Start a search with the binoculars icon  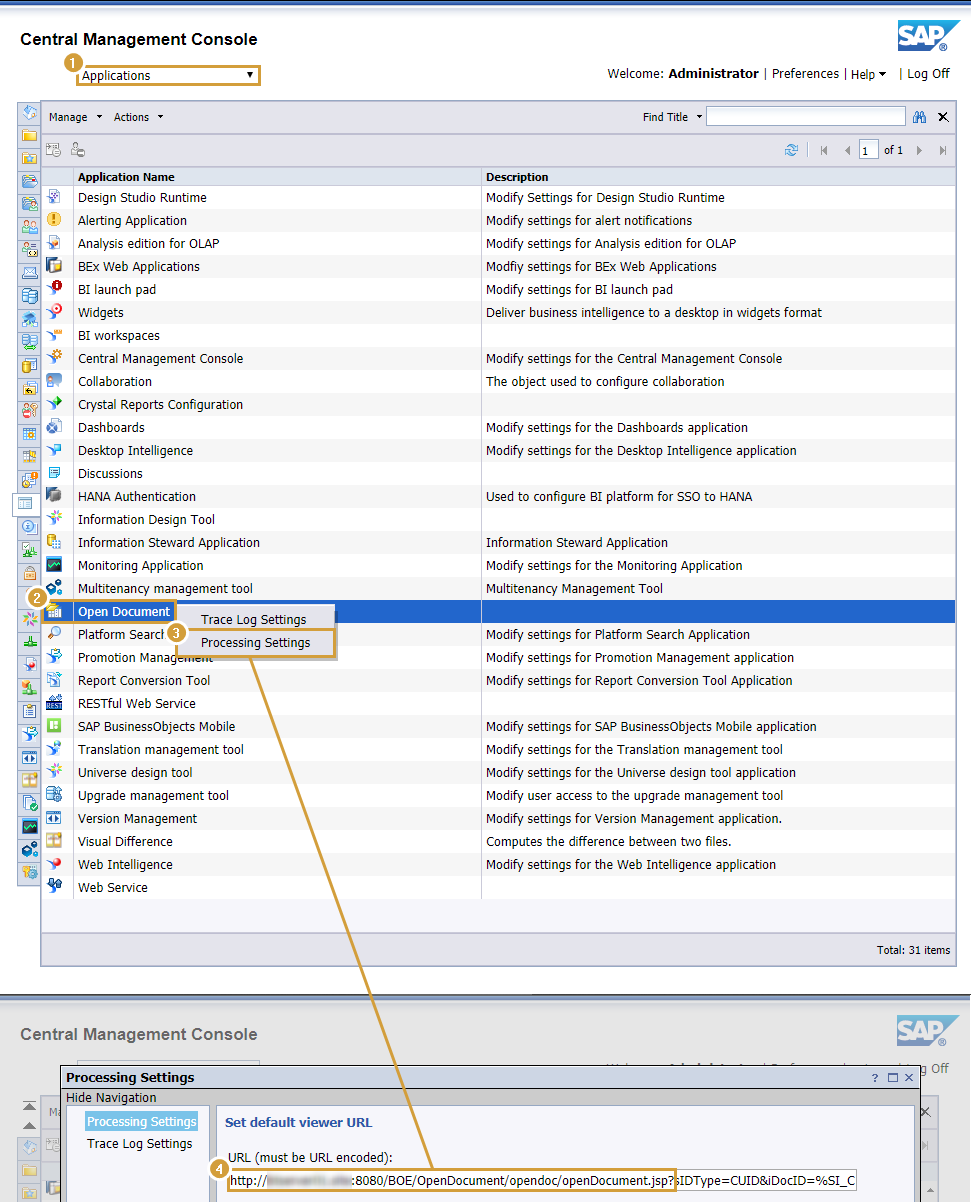(x=919, y=116)
